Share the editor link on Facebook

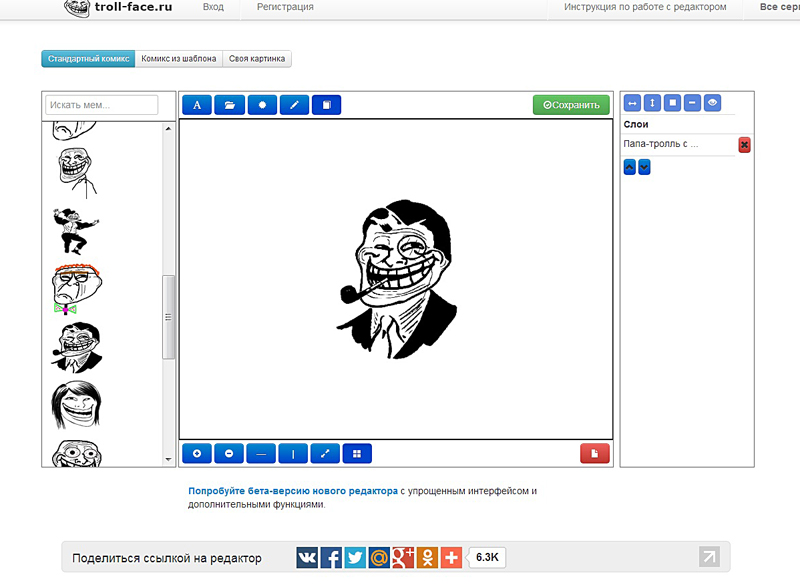331,557
